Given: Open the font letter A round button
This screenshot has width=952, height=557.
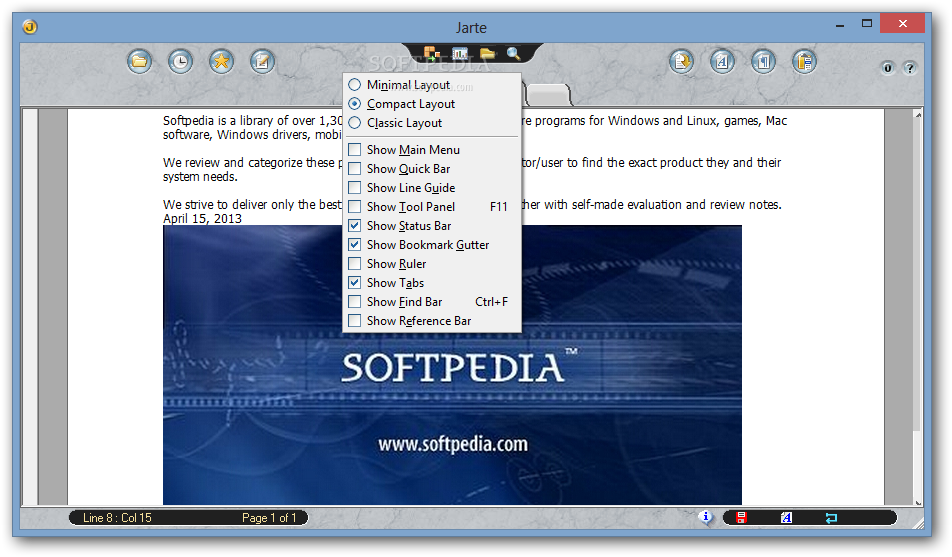Looking at the screenshot, I should (722, 61).
